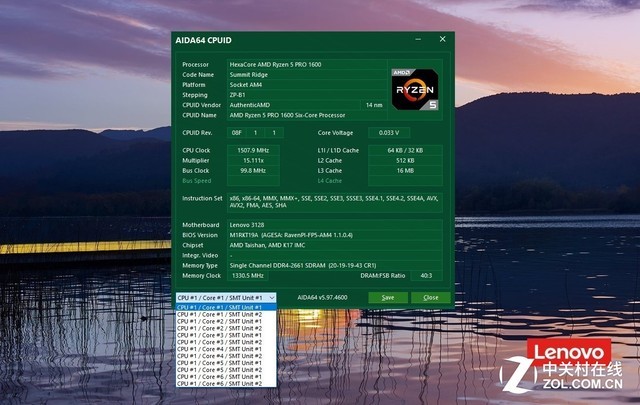Viewport: 640px width, 405px height.
Task: Select CPU #1 / Core #3 / SMT Unit #1
Action: (x=226, y=335)
